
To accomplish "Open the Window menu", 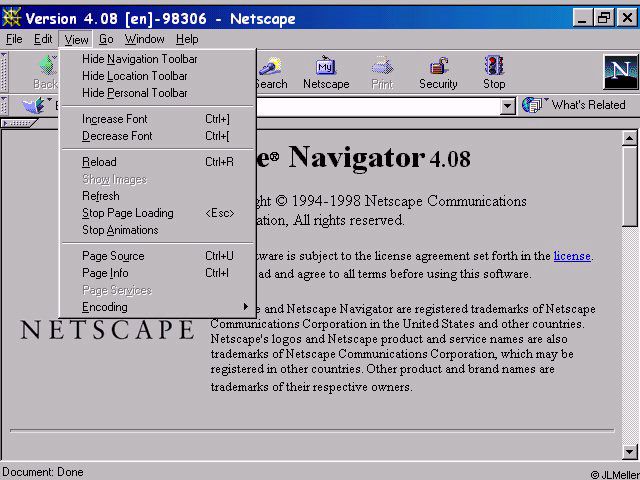I will click(144, 39).
